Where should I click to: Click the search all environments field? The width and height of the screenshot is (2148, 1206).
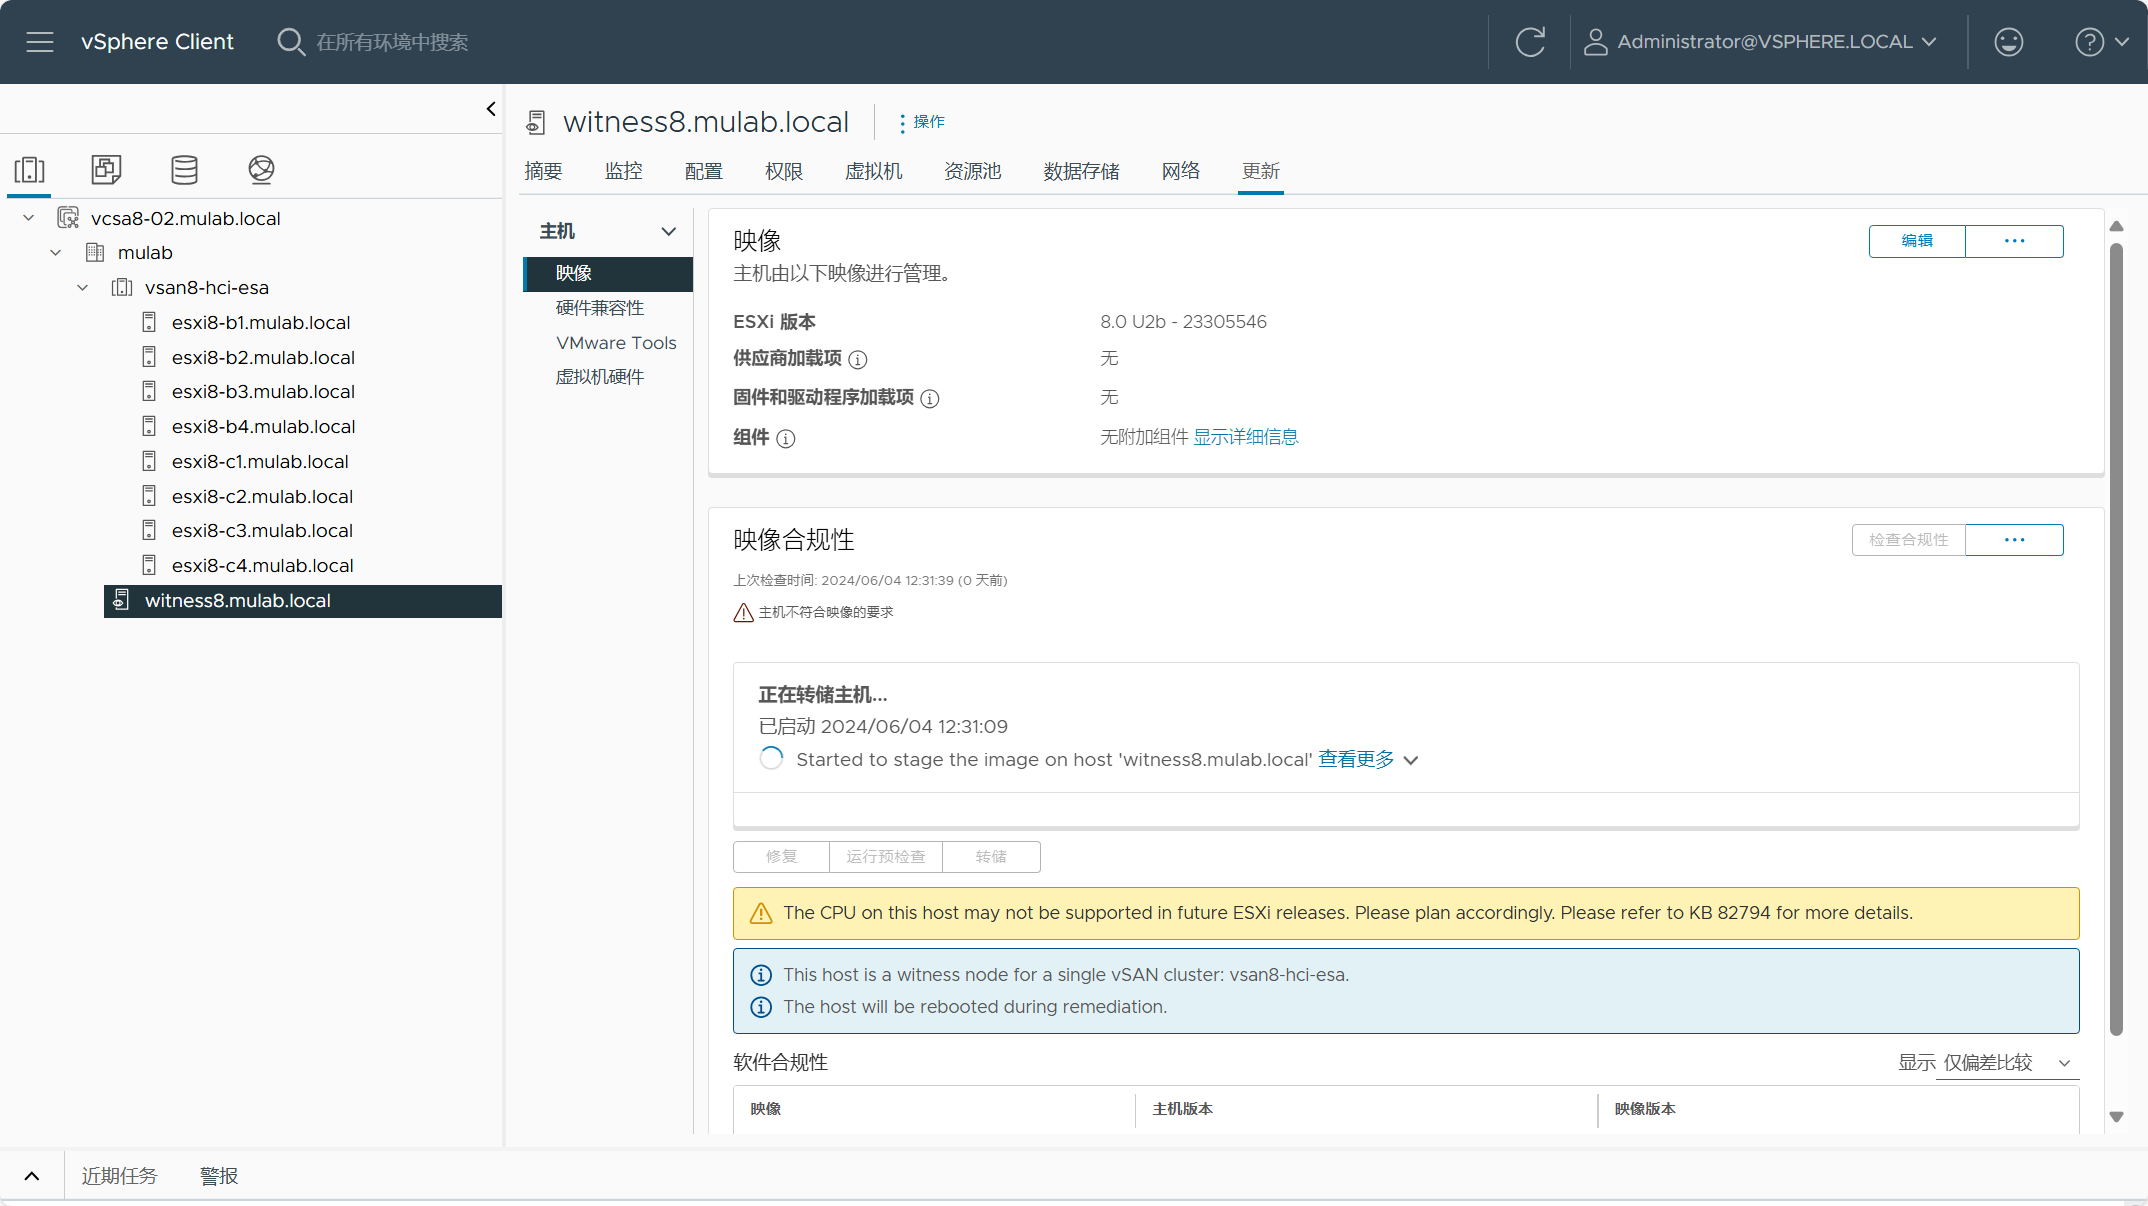point(392,42)
